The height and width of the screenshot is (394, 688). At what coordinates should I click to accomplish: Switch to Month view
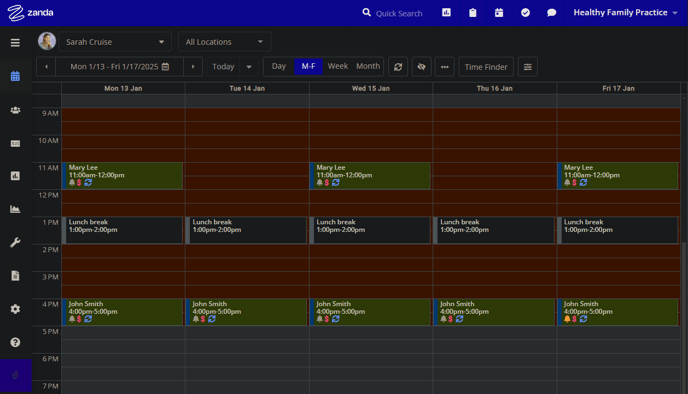(368, 66)
